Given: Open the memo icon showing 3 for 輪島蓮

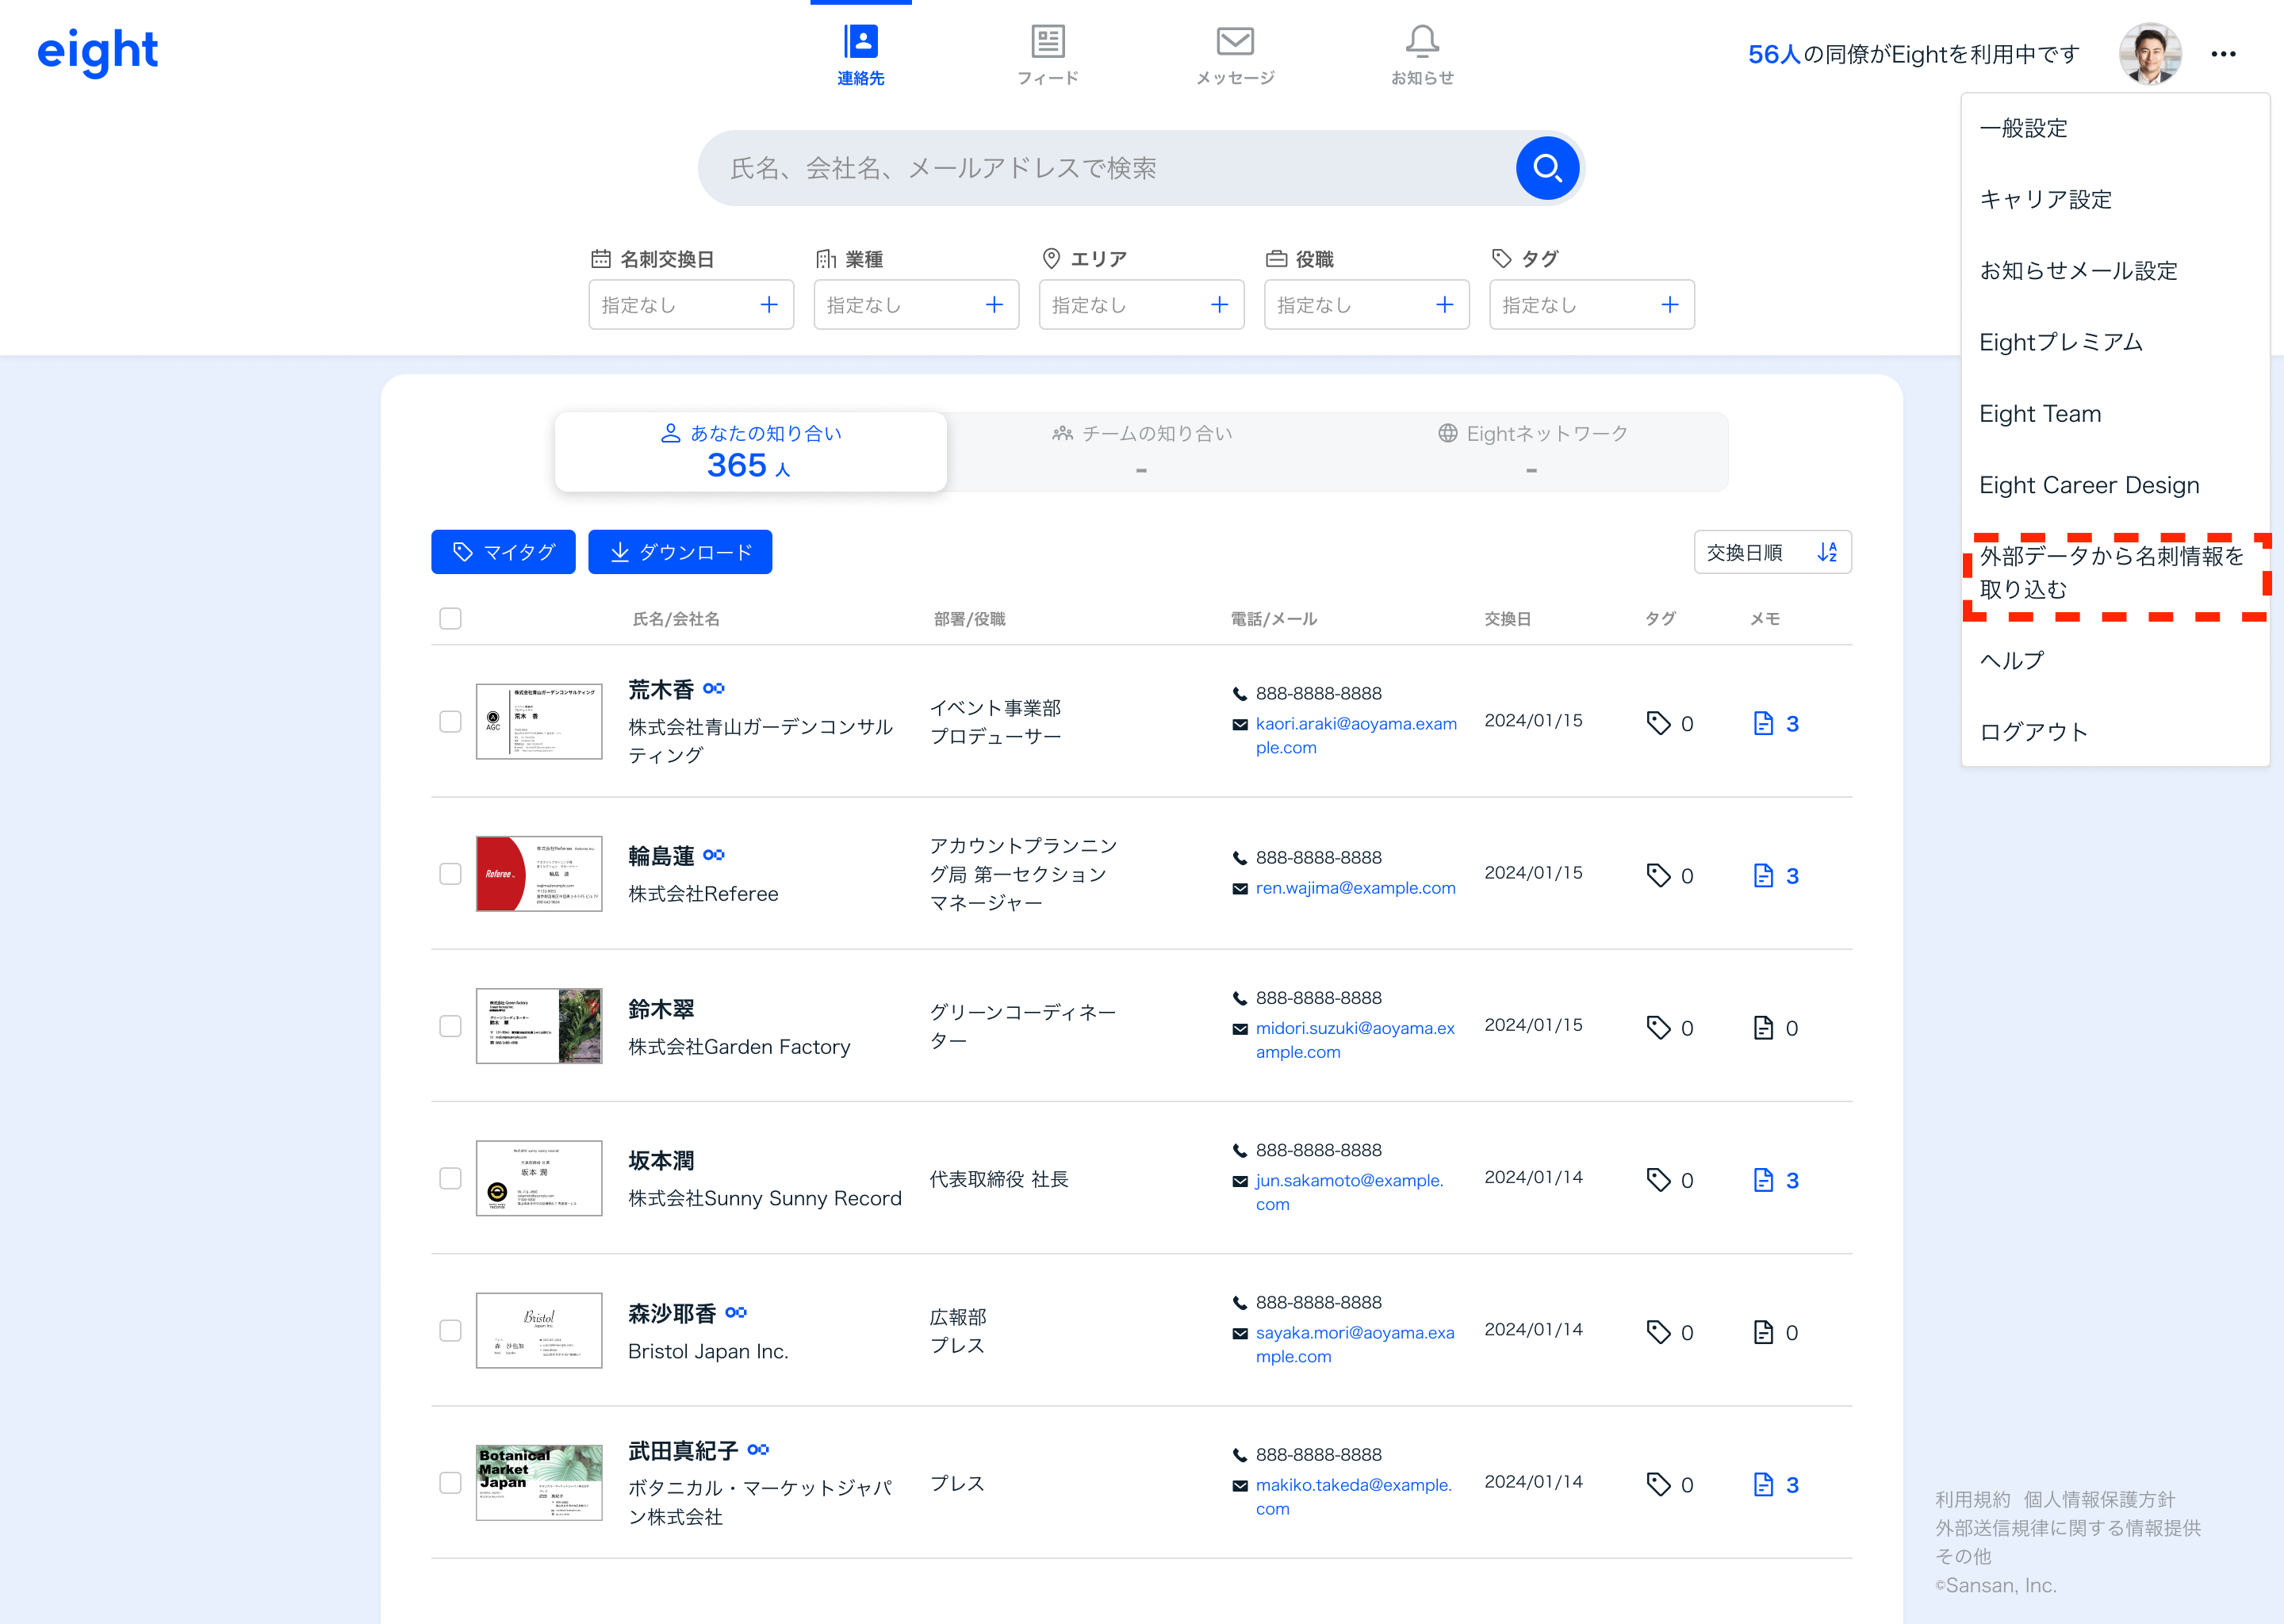Looking at the screenshot, I should [x=1763, y=875].
